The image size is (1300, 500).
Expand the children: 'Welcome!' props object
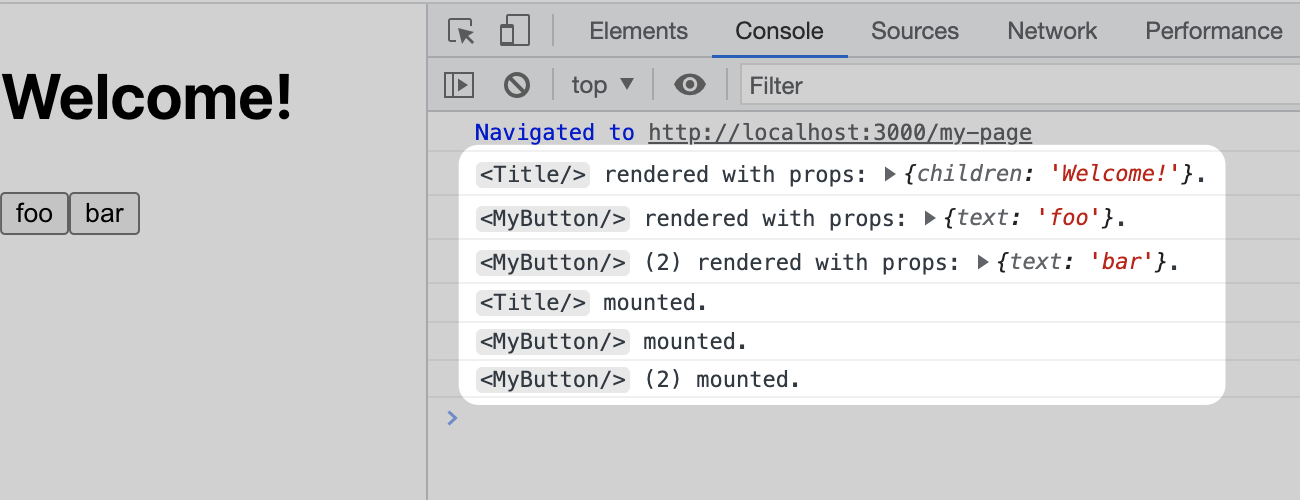[890, 174]
